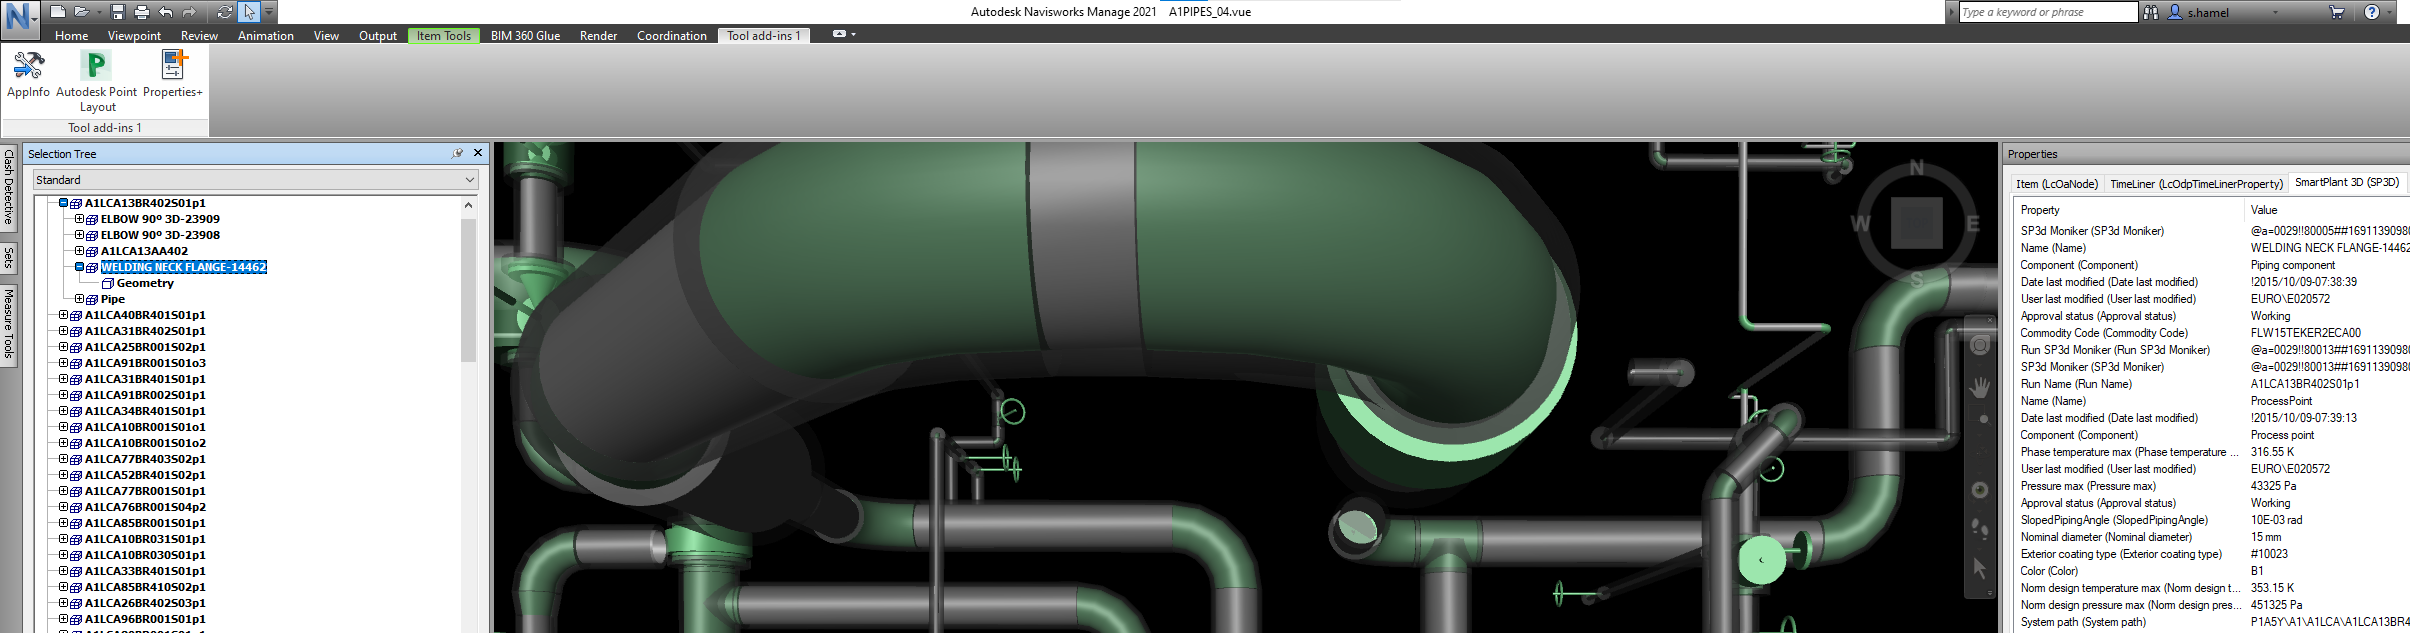Screen dimensions: 2410x633
Task: Click the Property column header
Action: click(x=2040, y=210)
